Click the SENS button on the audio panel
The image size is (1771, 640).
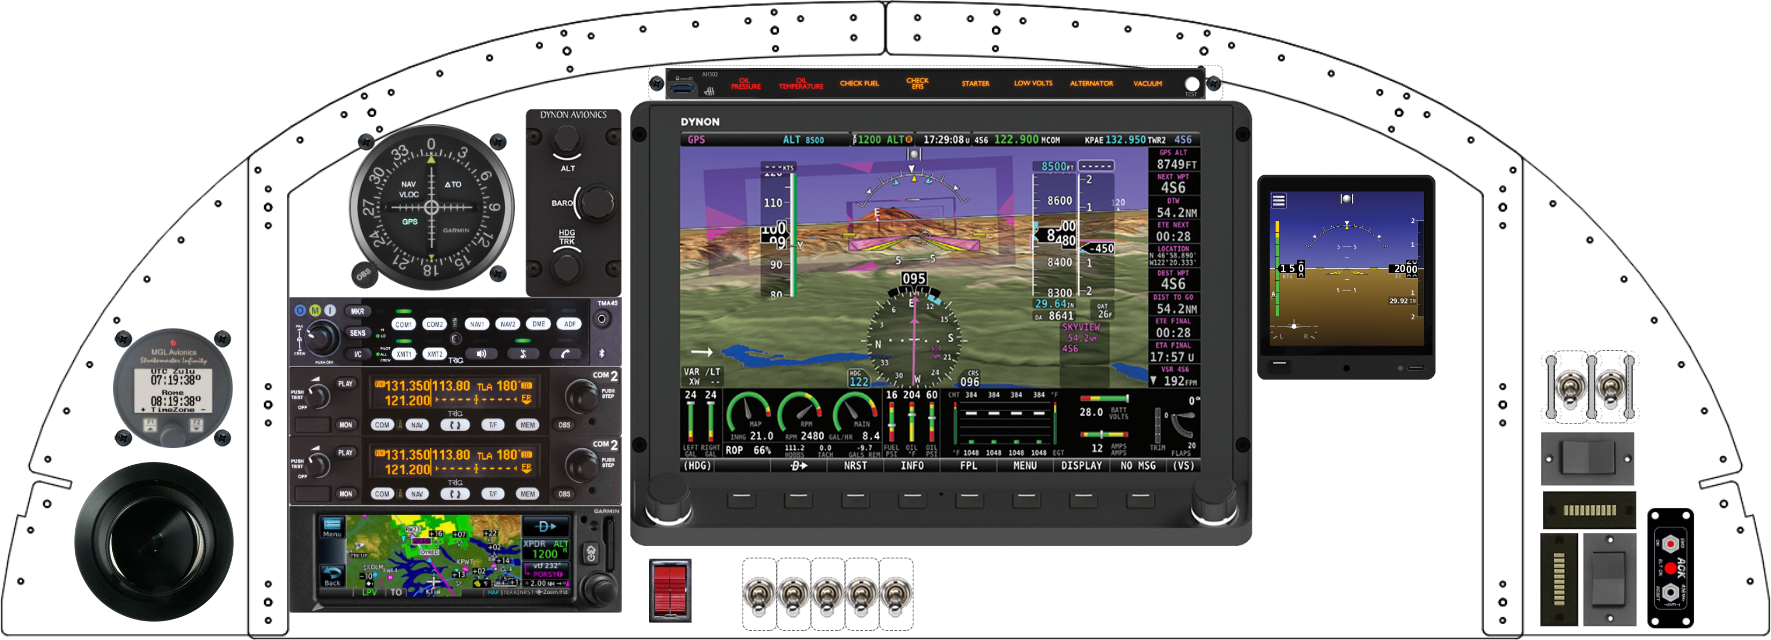click(x=357, y=333)
